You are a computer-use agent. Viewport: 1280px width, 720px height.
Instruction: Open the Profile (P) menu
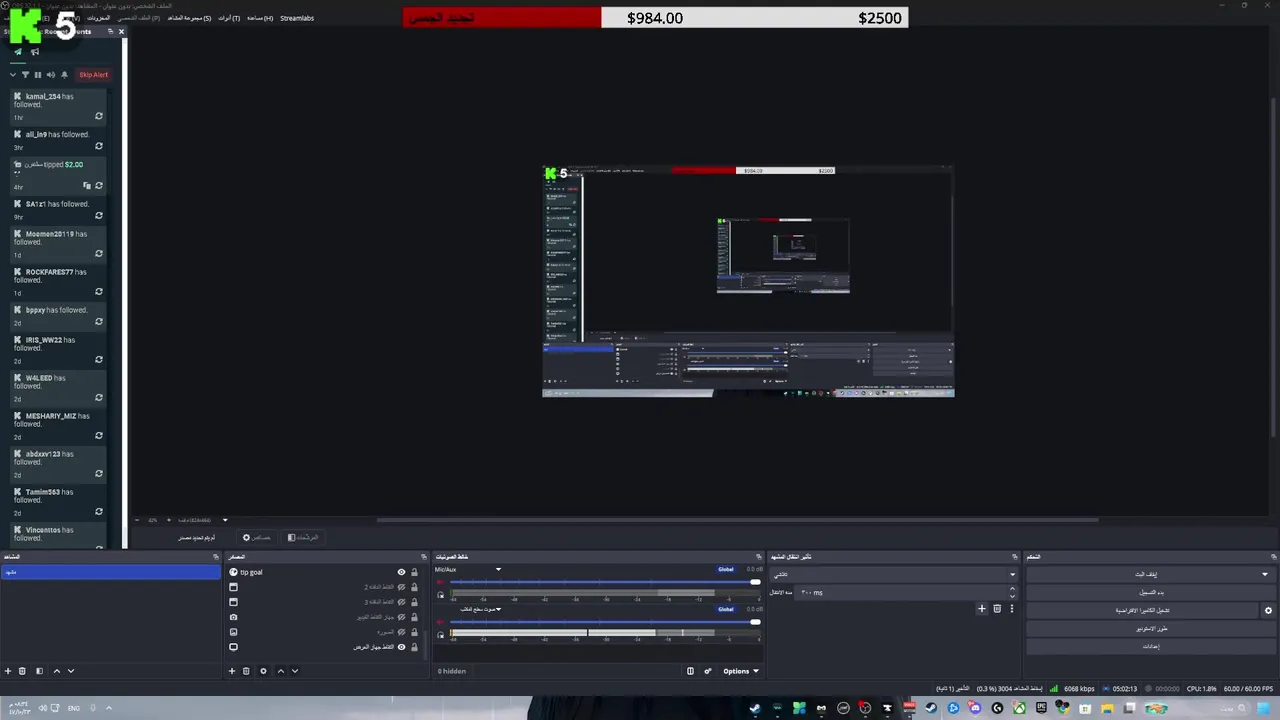tap(141, 18)
